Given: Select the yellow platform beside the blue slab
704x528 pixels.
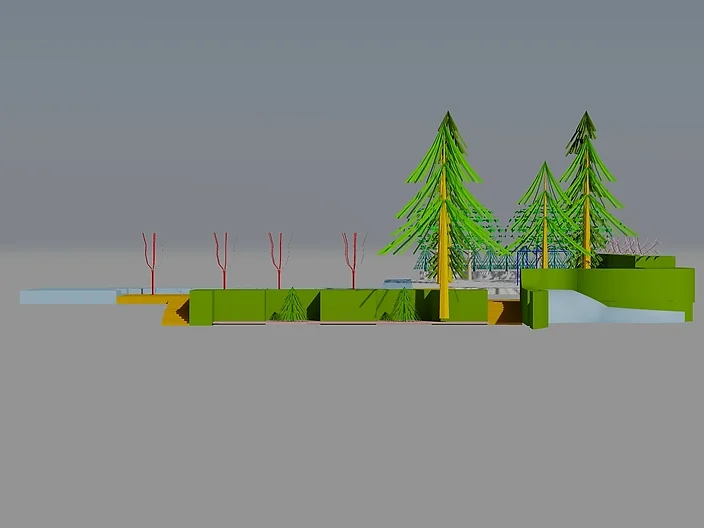Looking at the screenshot, I should click(x=140, y=298).
